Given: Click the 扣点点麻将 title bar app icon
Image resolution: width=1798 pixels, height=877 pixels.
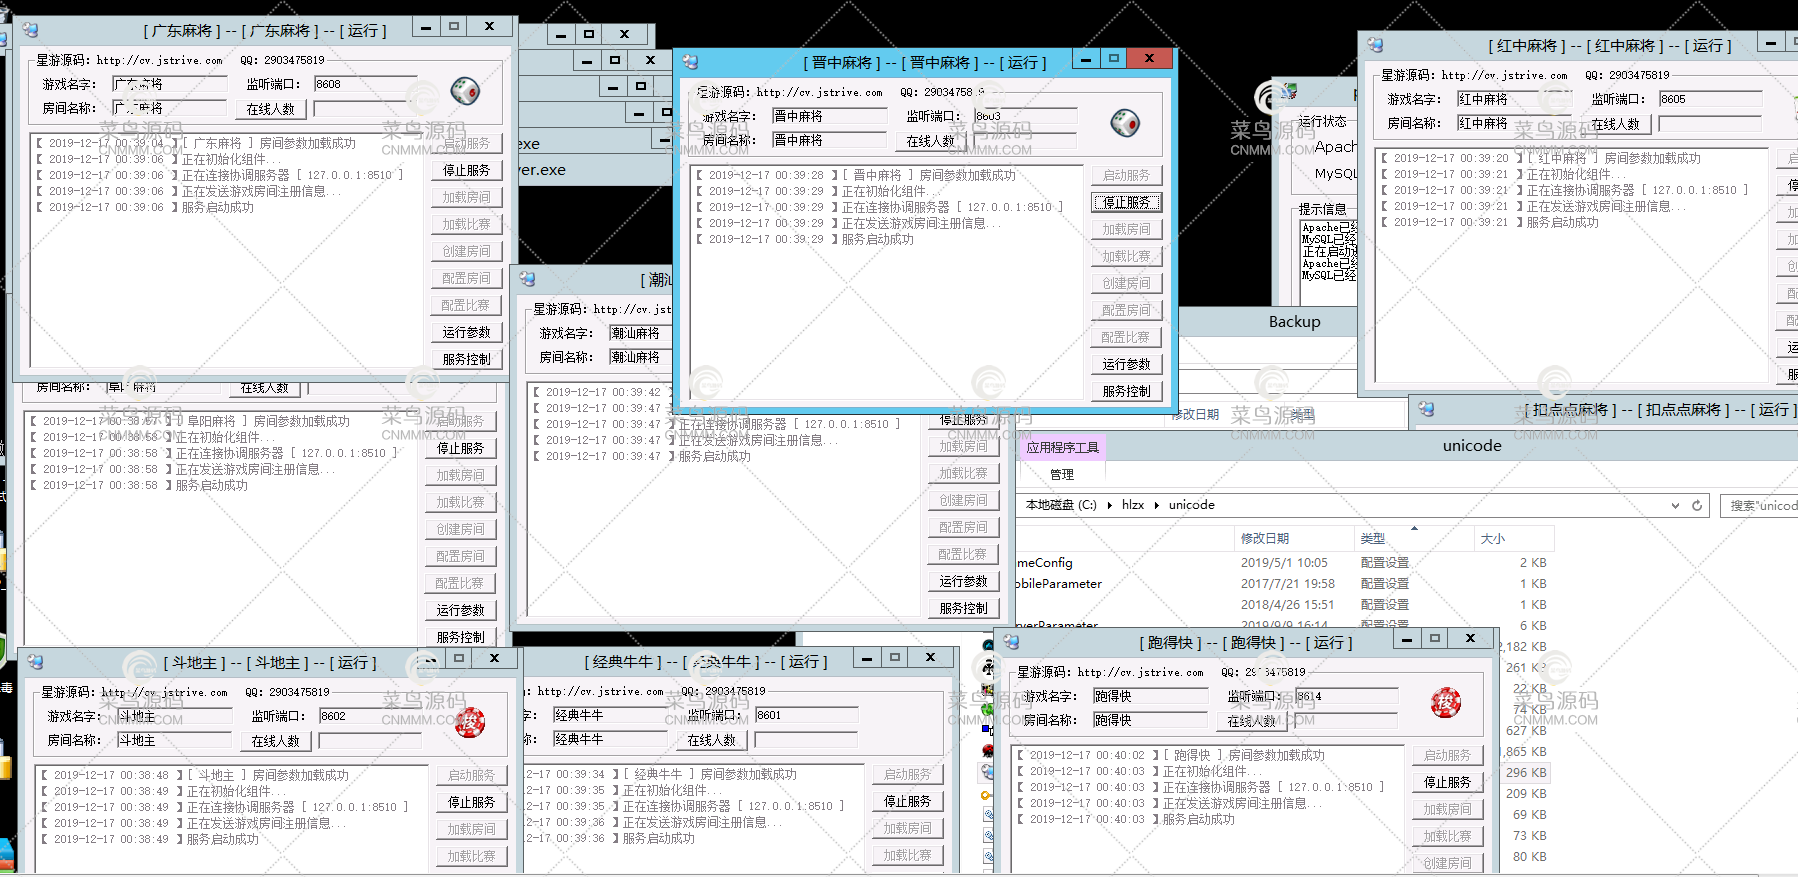Looking at the screenshot, I should point(1426,409).
